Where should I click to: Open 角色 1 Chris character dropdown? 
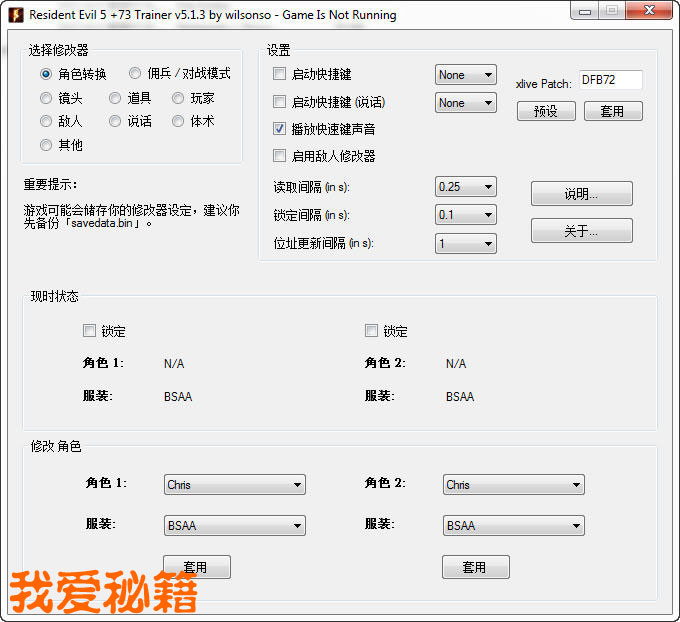tap(235, 485)
